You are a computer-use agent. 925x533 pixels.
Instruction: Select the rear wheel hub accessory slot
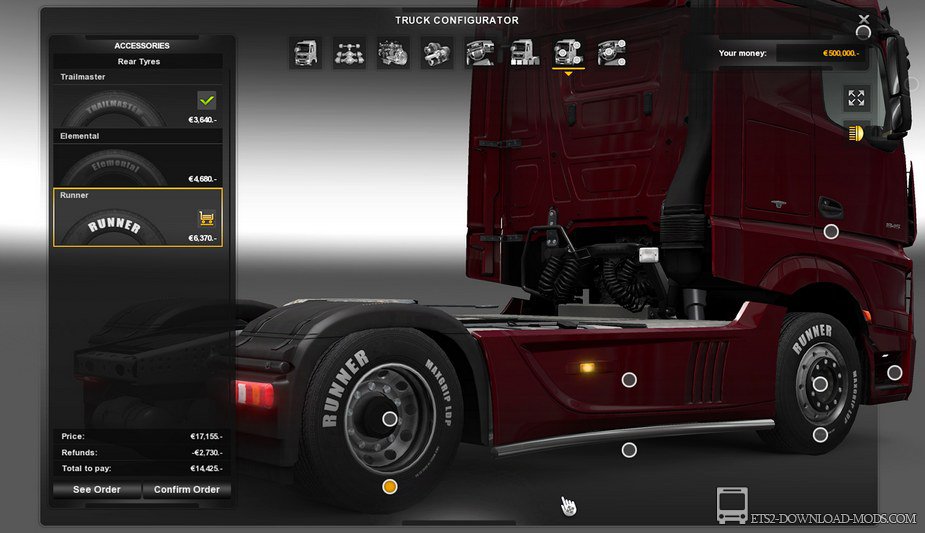coord(390,419)
